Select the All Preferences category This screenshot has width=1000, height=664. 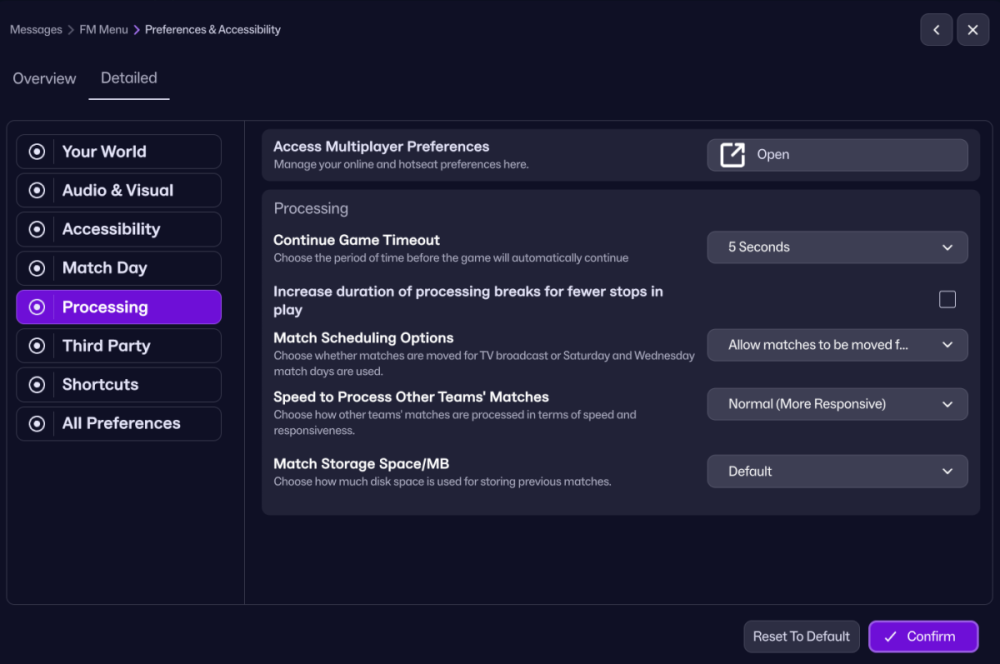[x=119, y=424]
